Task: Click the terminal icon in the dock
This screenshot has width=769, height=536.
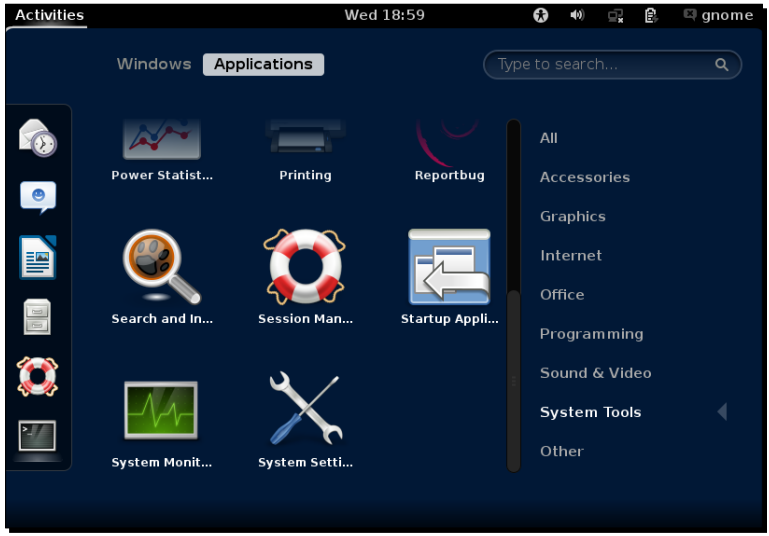Action: (x=38, y=436)
